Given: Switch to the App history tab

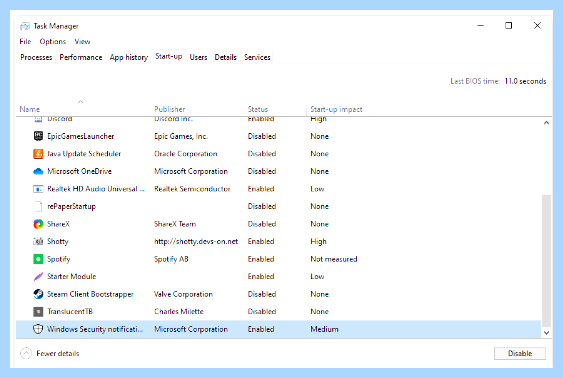Looking at the screenshot, I should click(x=129, y=57).
